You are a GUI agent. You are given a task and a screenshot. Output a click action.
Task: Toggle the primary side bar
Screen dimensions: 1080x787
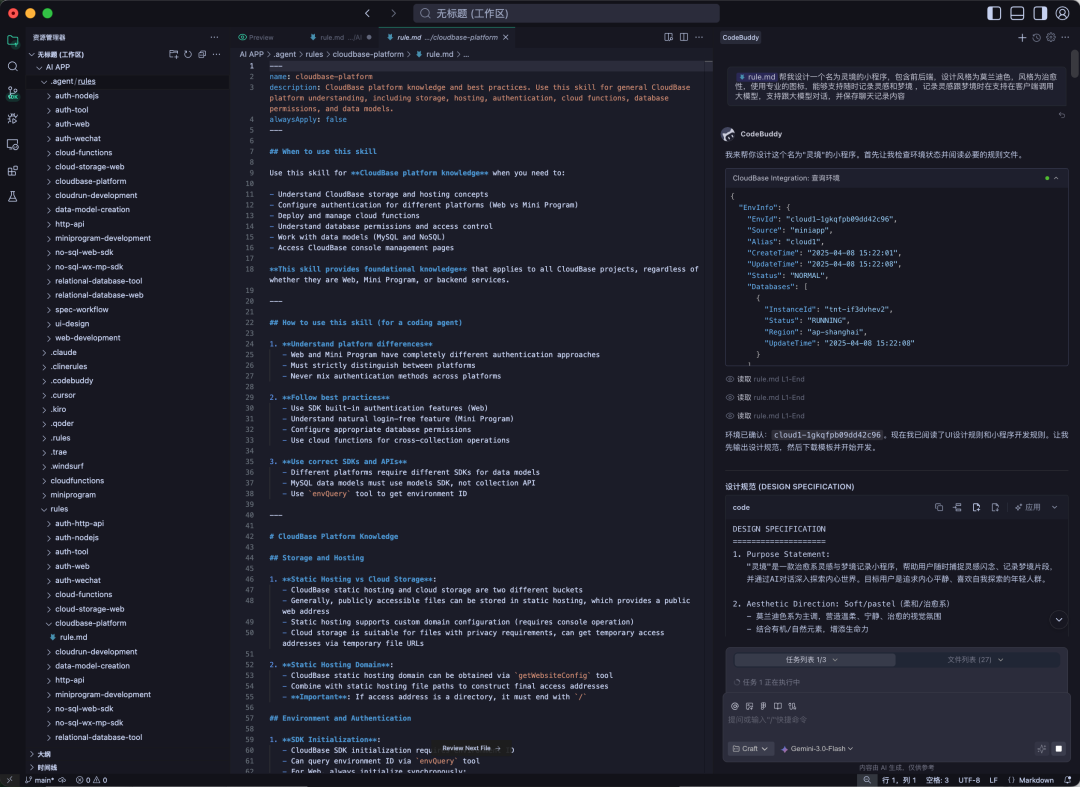[x=994, y=13]
